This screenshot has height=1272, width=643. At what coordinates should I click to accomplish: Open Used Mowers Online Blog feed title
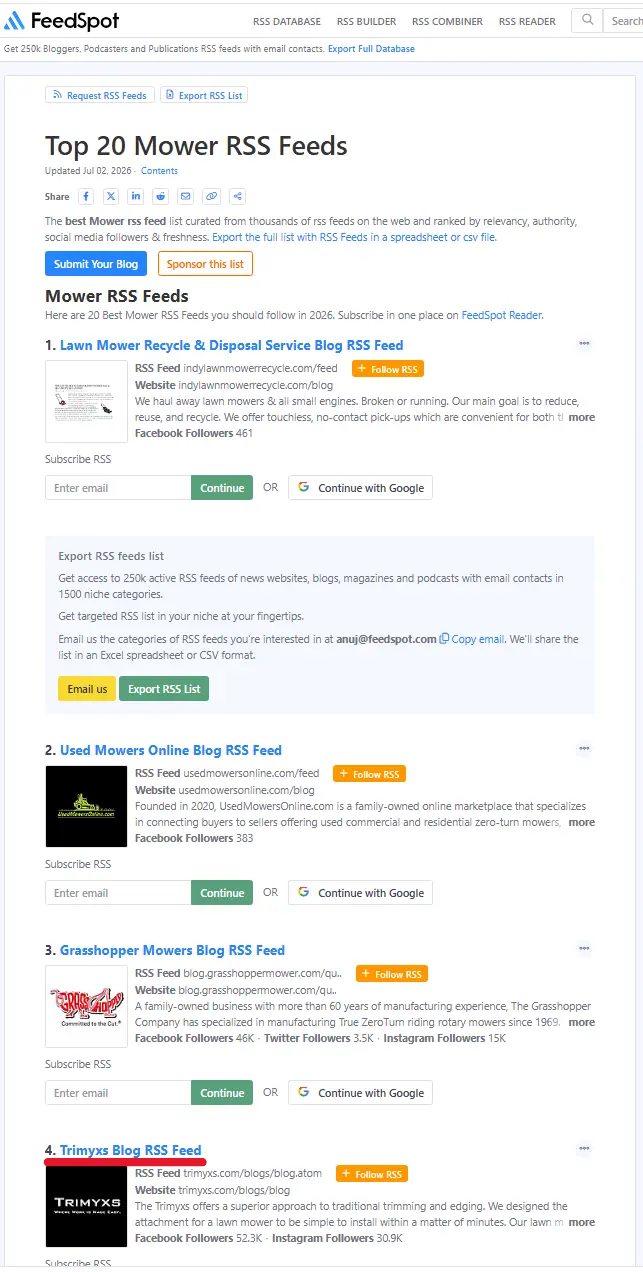[x=171, y=750]
